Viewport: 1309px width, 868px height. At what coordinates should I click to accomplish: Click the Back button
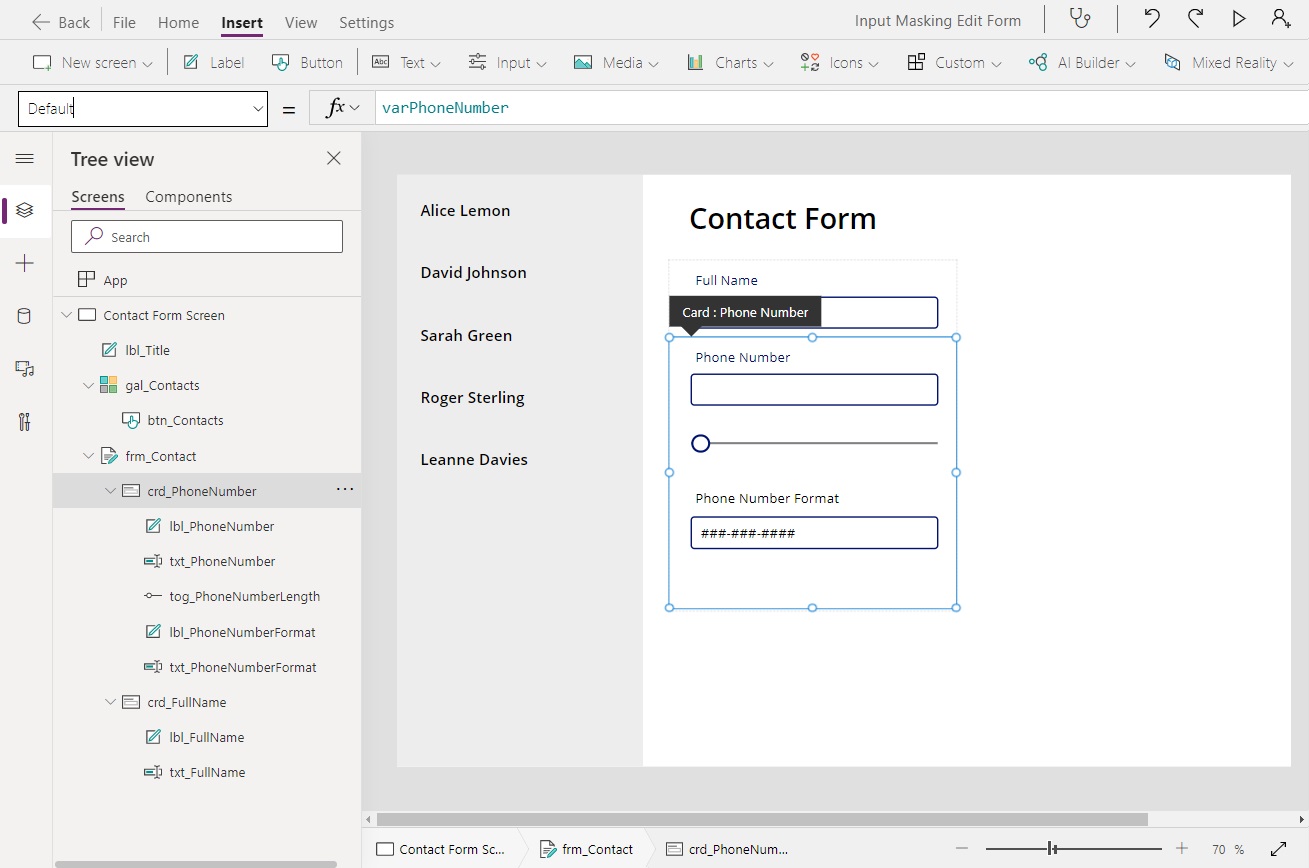point(60,21)
